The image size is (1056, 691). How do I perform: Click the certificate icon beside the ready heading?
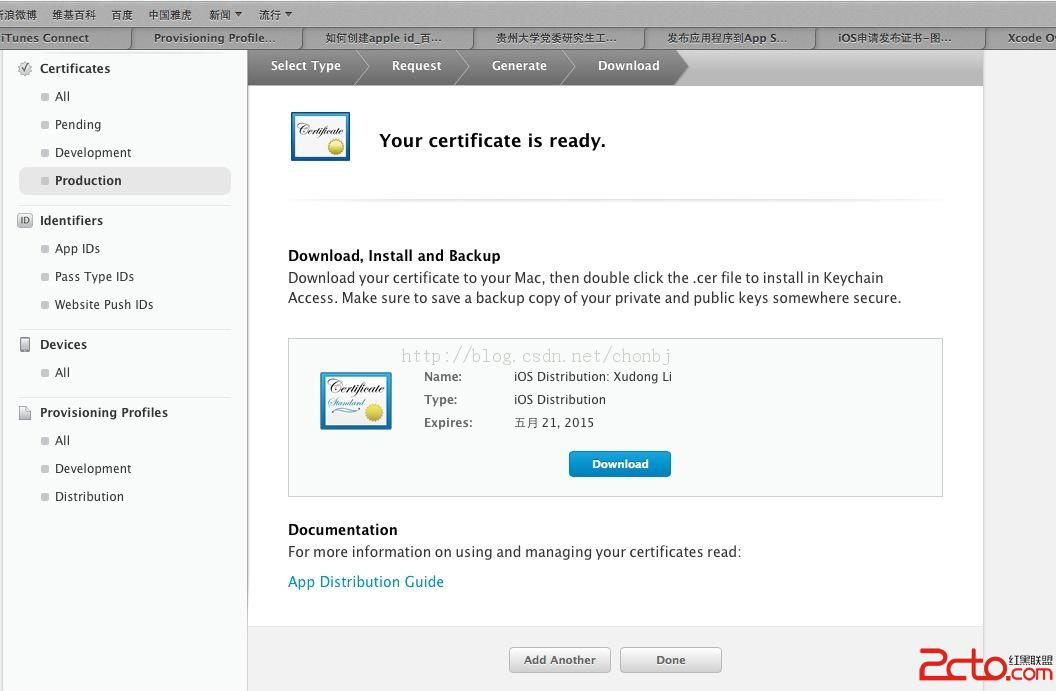320,136
